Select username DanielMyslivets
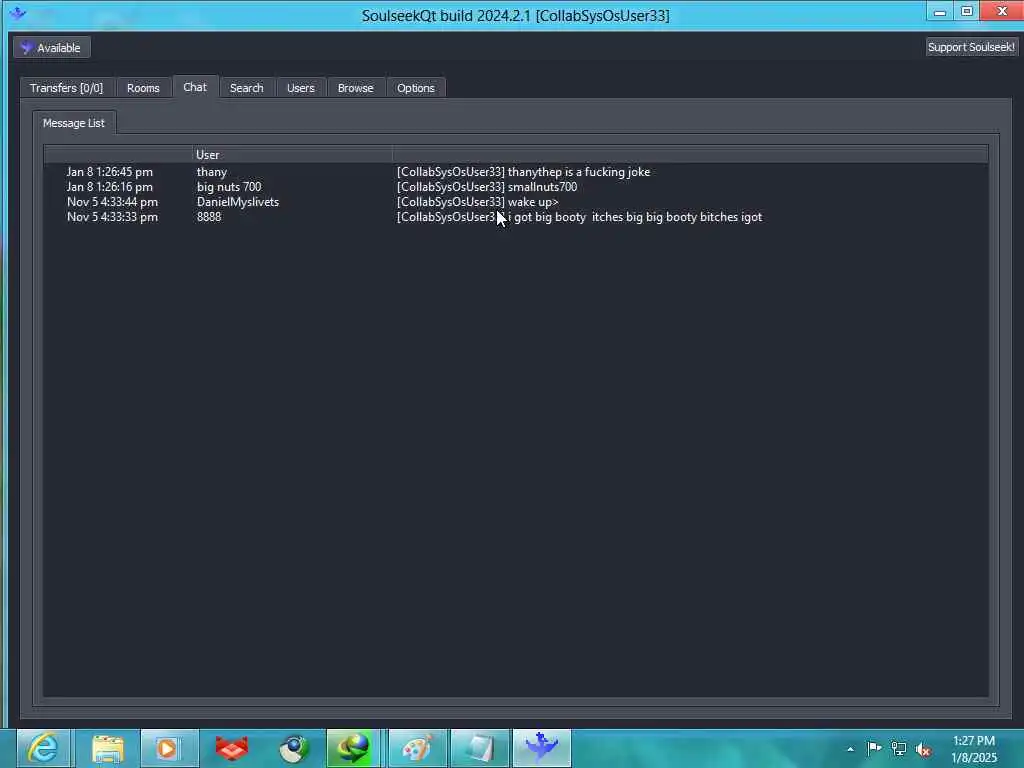The width and height of the screenshot is (1024, 768). tap(238, 202)
